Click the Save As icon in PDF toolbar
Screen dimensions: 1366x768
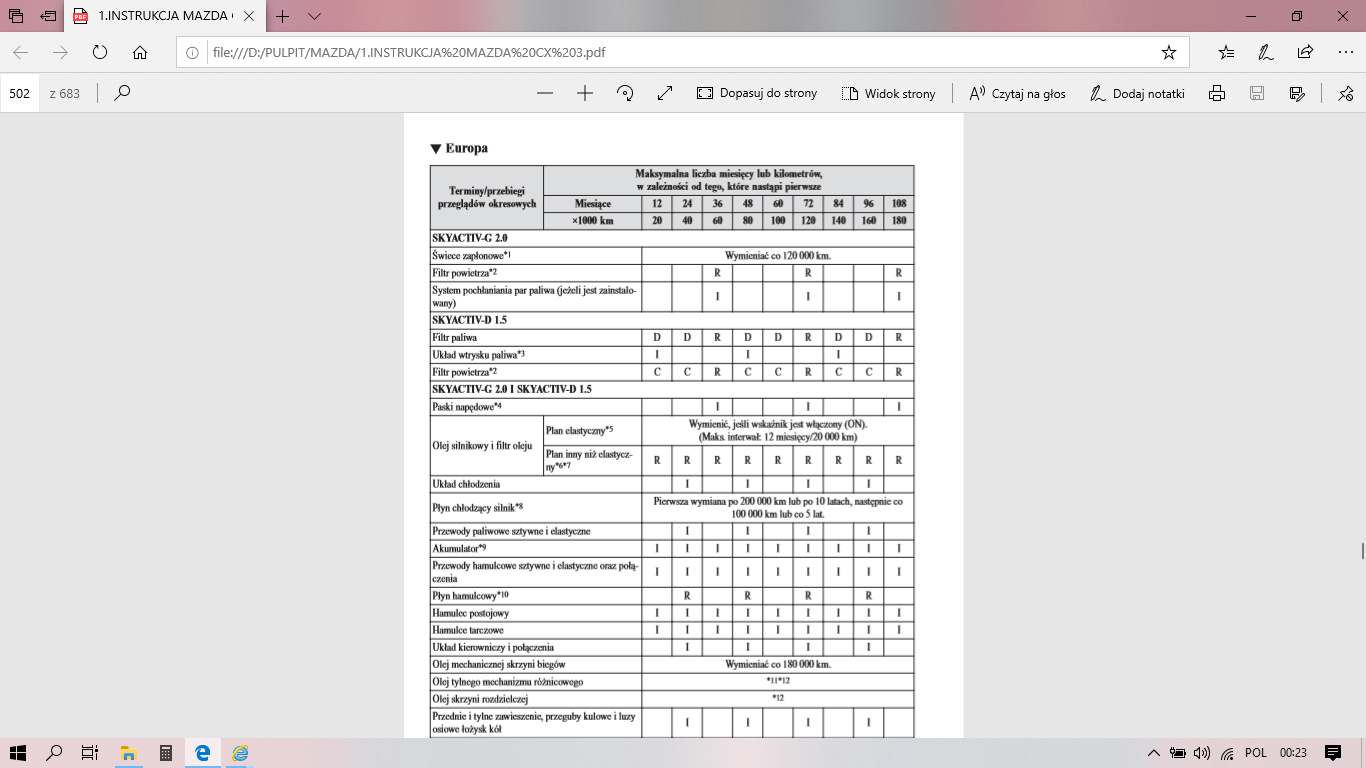tap(1297, 93)
